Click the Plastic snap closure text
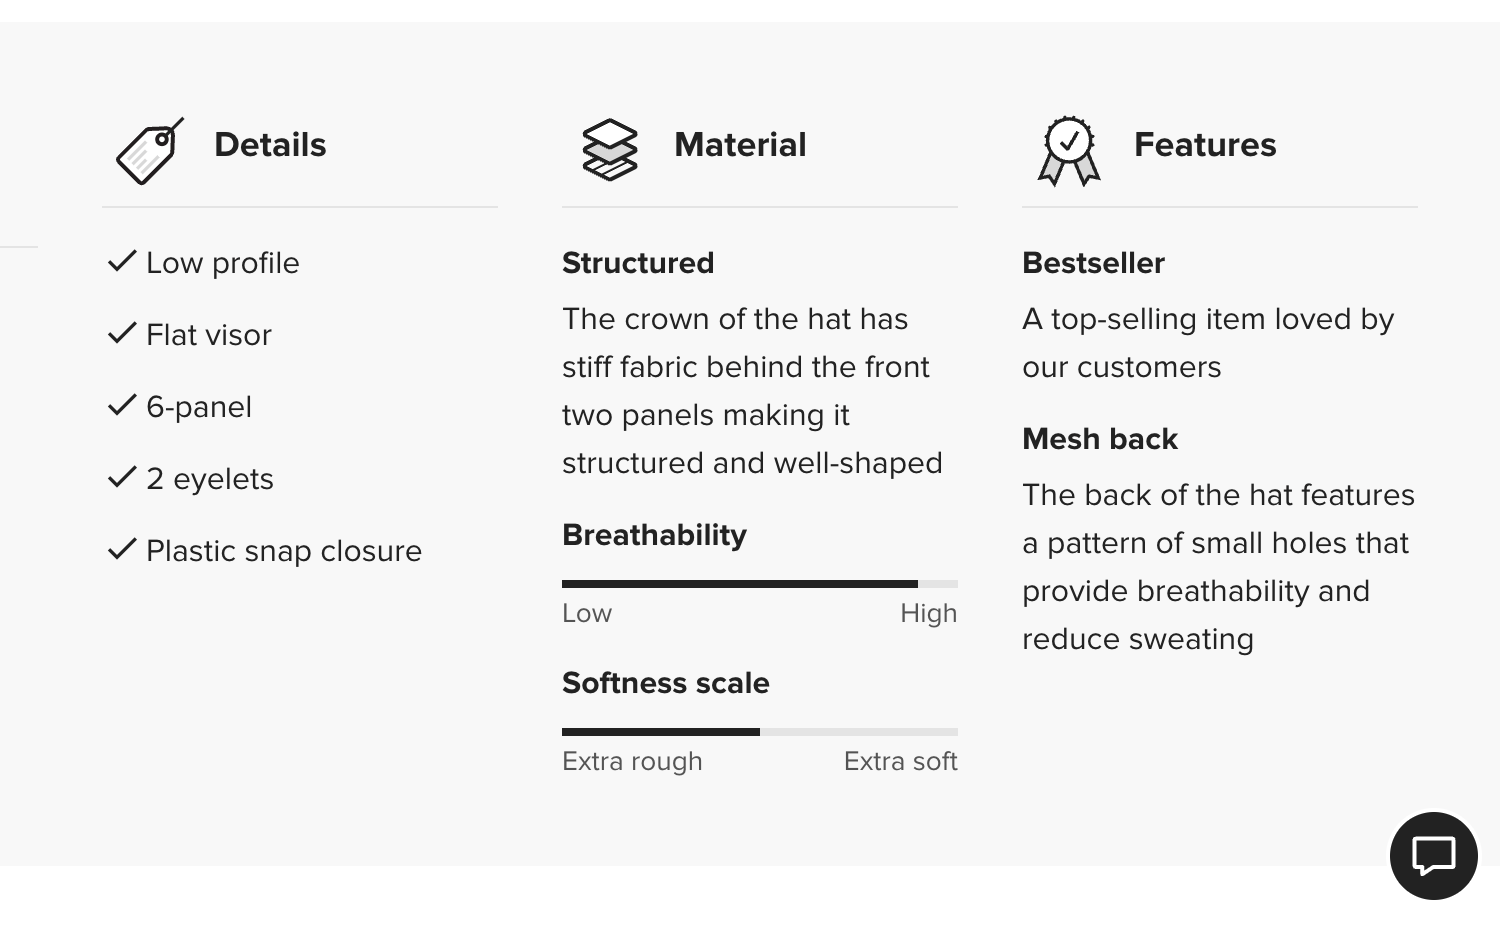This screenshot has height=926, width=1500. click(x=284, y=551)
